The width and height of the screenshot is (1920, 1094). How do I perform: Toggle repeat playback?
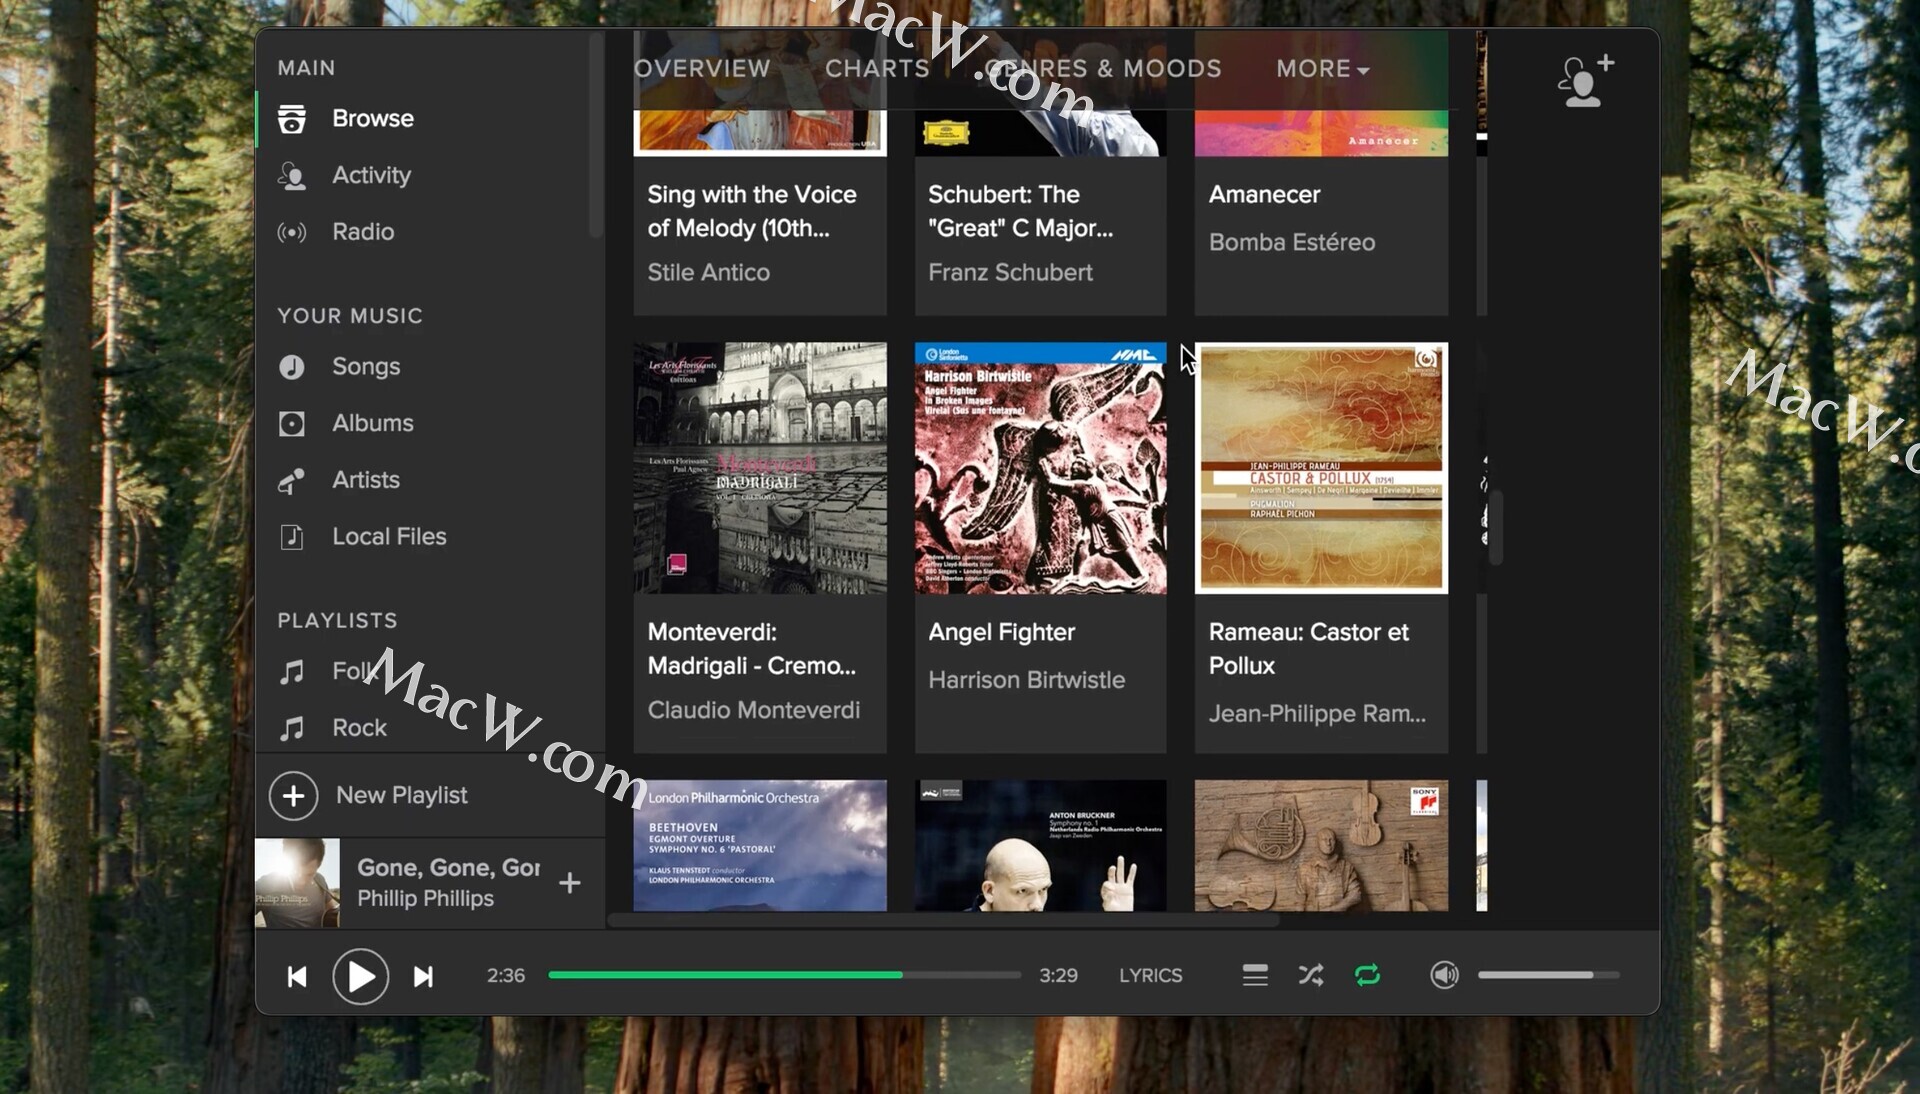click(x=1367, y=975)
